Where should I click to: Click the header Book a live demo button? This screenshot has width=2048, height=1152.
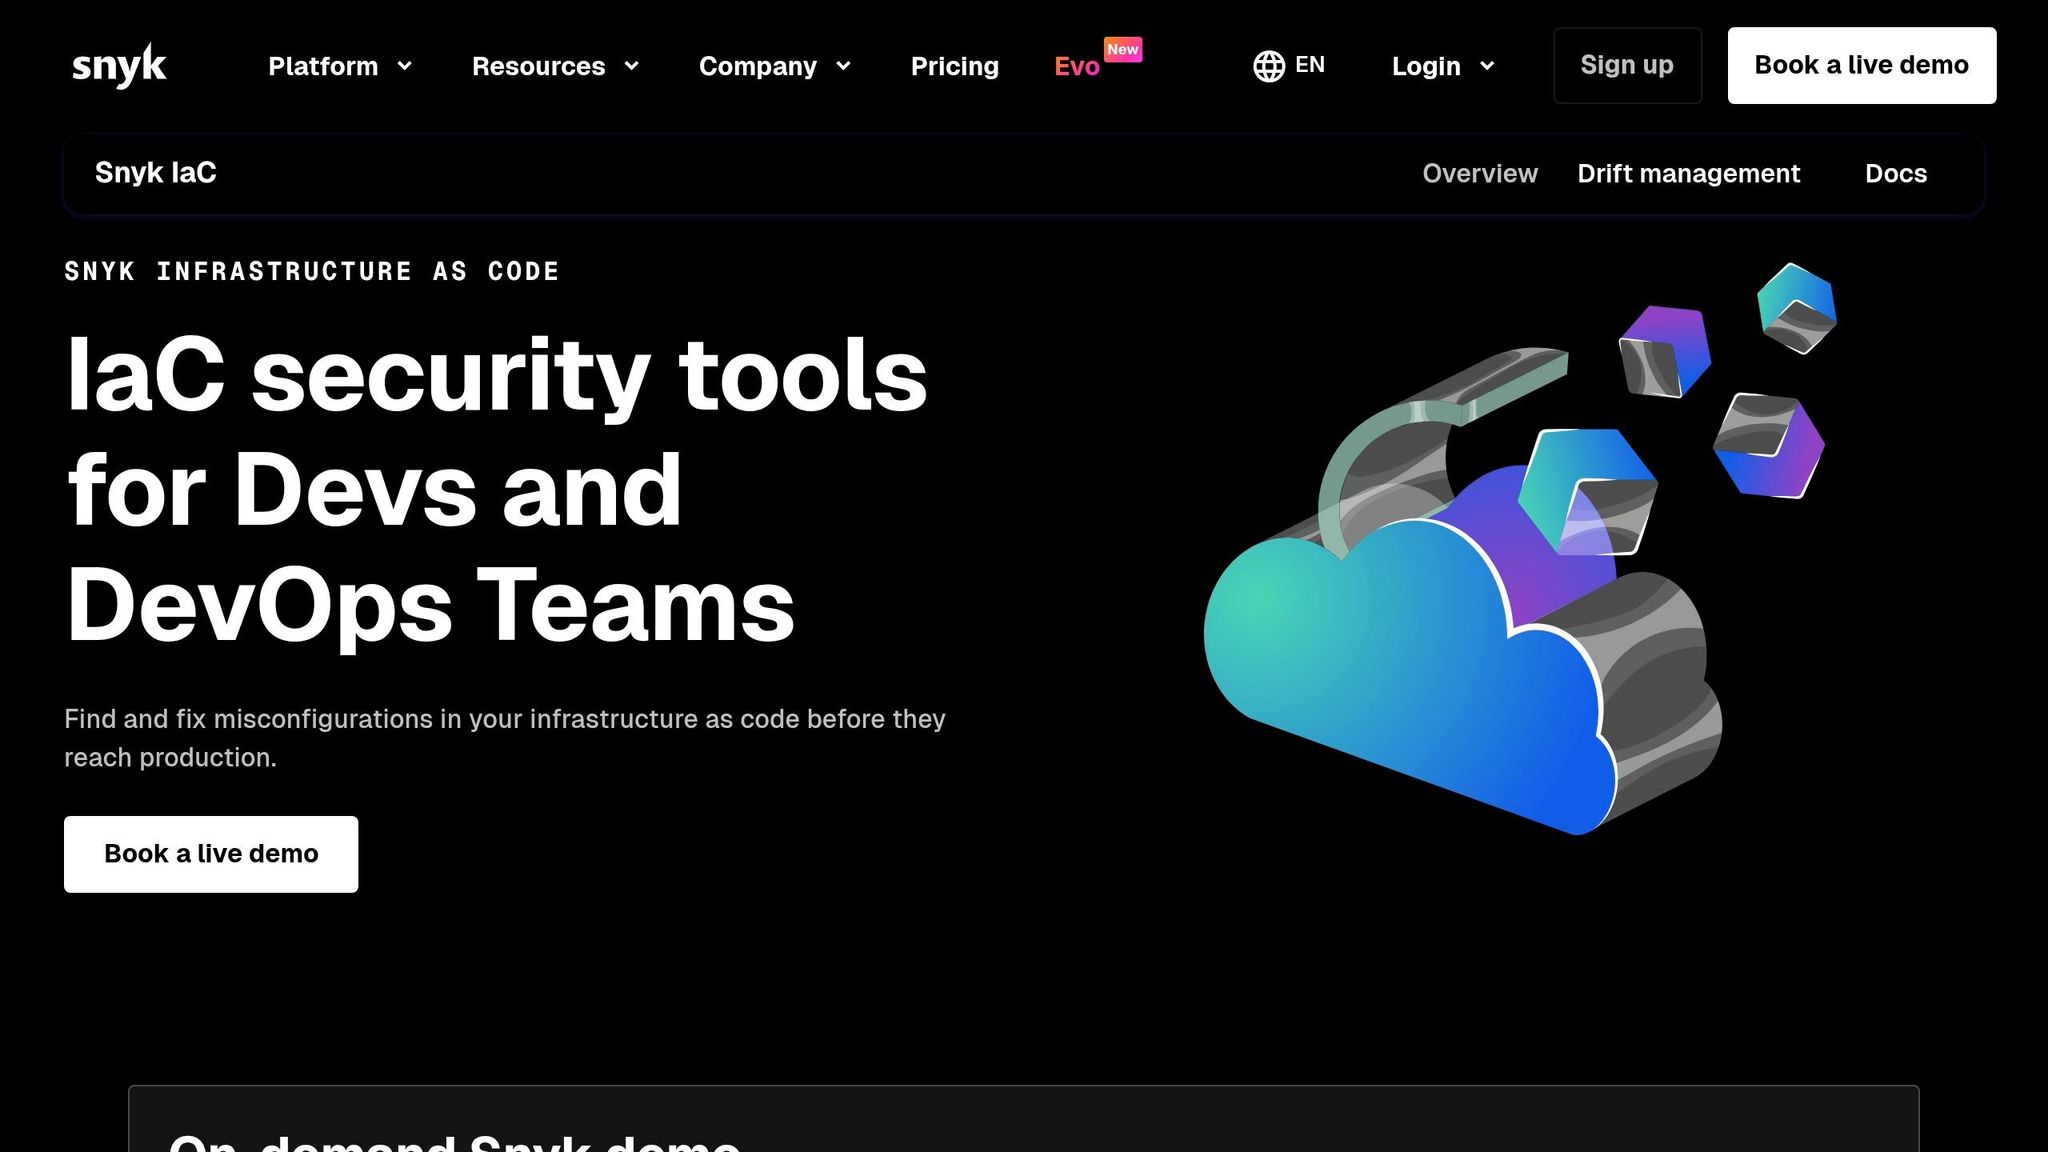tap(1862, 65)
